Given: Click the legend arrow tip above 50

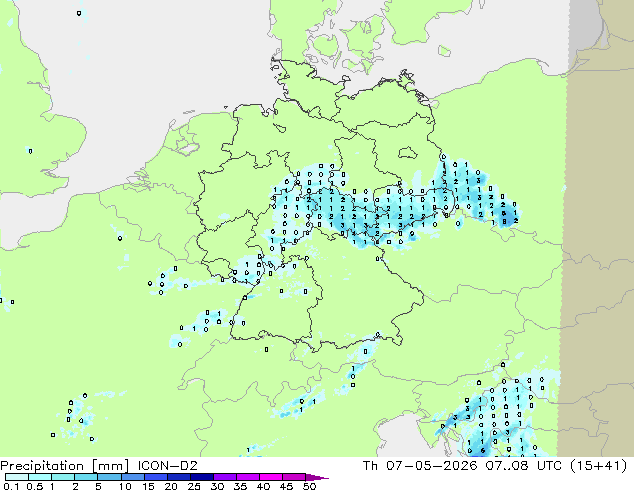Looking at the screenshot, I should [x=317, y=477].
